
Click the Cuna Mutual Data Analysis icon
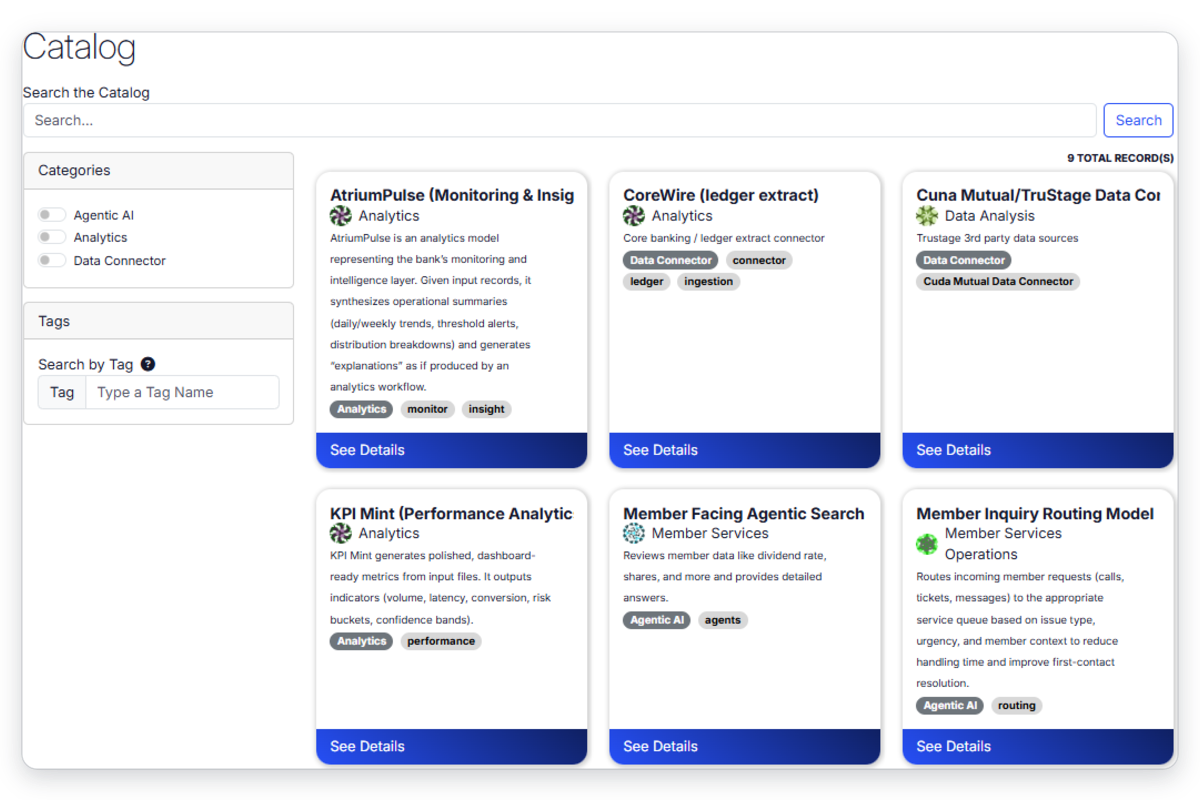coord(927,216)
